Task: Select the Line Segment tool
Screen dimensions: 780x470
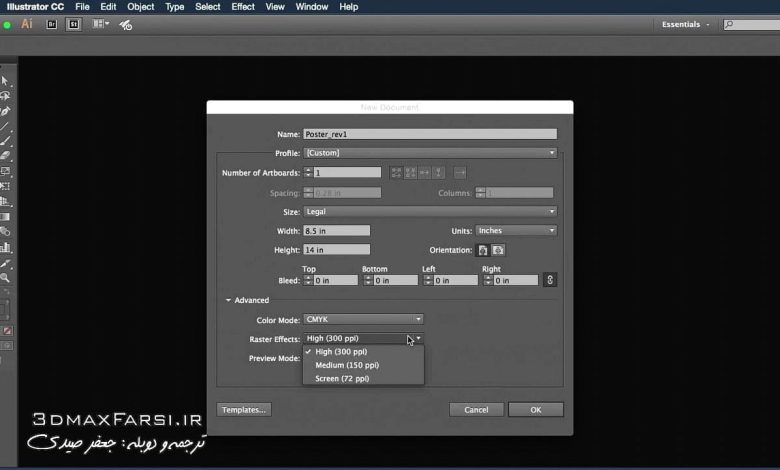Action: (x=5, y=126)
